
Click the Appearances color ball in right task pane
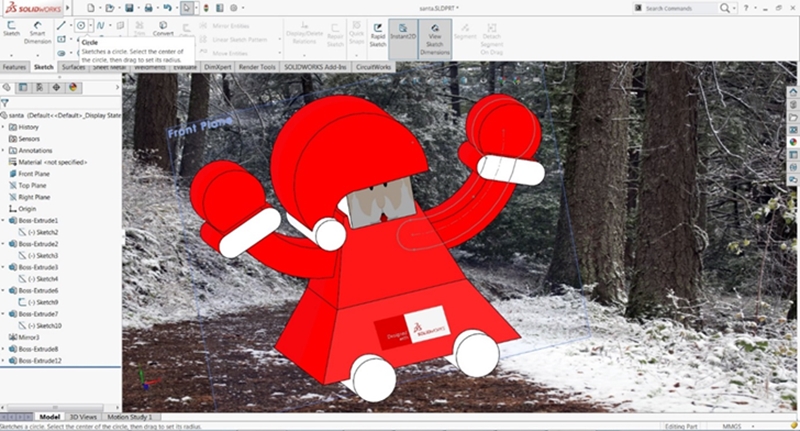[793, 142]
